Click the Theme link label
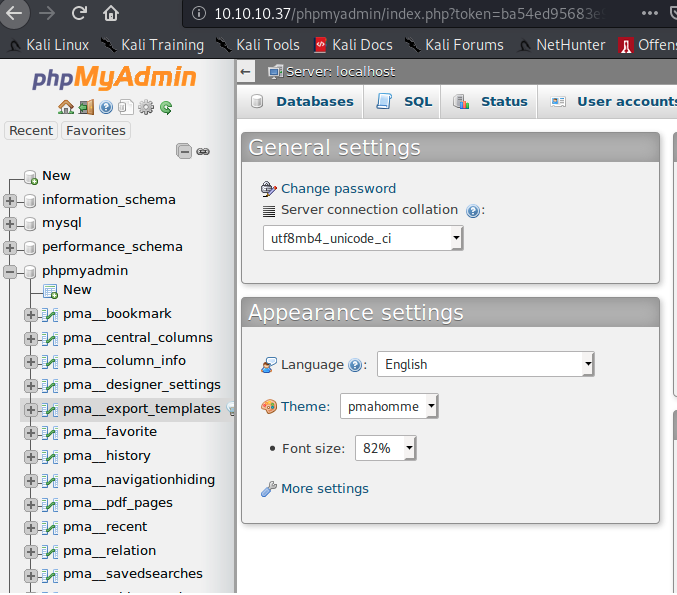 pyautogui.click(x=305, y=406)
